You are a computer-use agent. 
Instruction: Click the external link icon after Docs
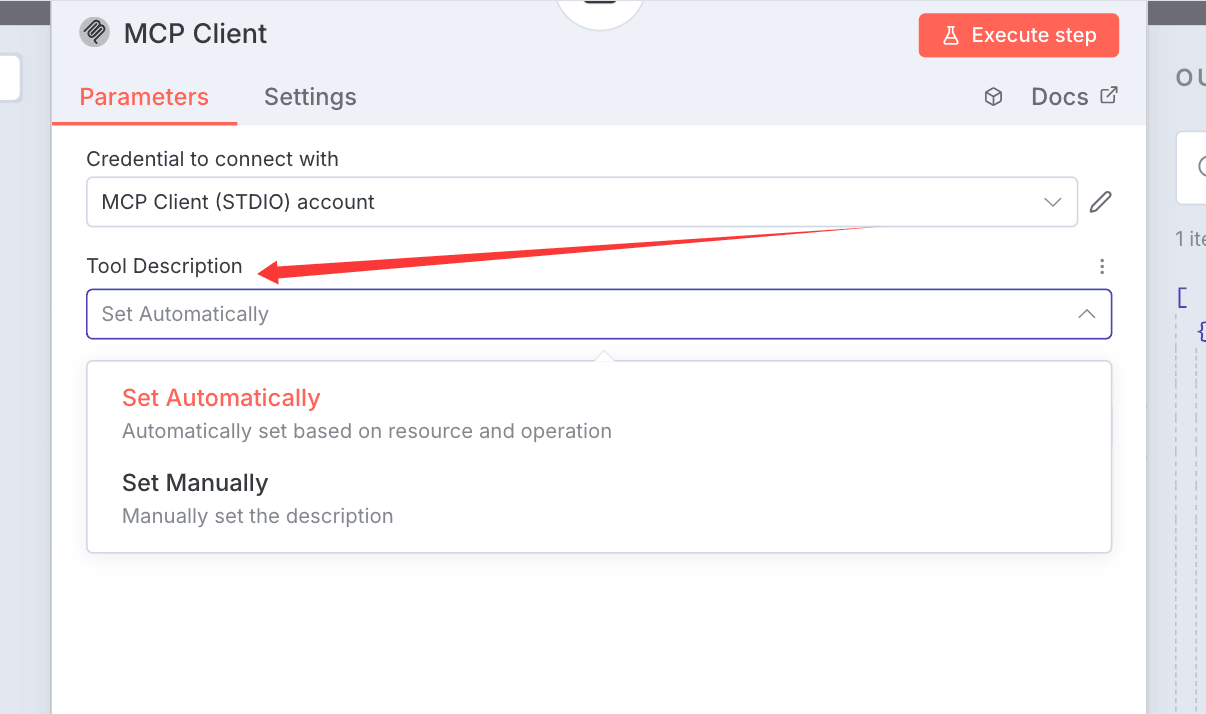point(1108,96)
